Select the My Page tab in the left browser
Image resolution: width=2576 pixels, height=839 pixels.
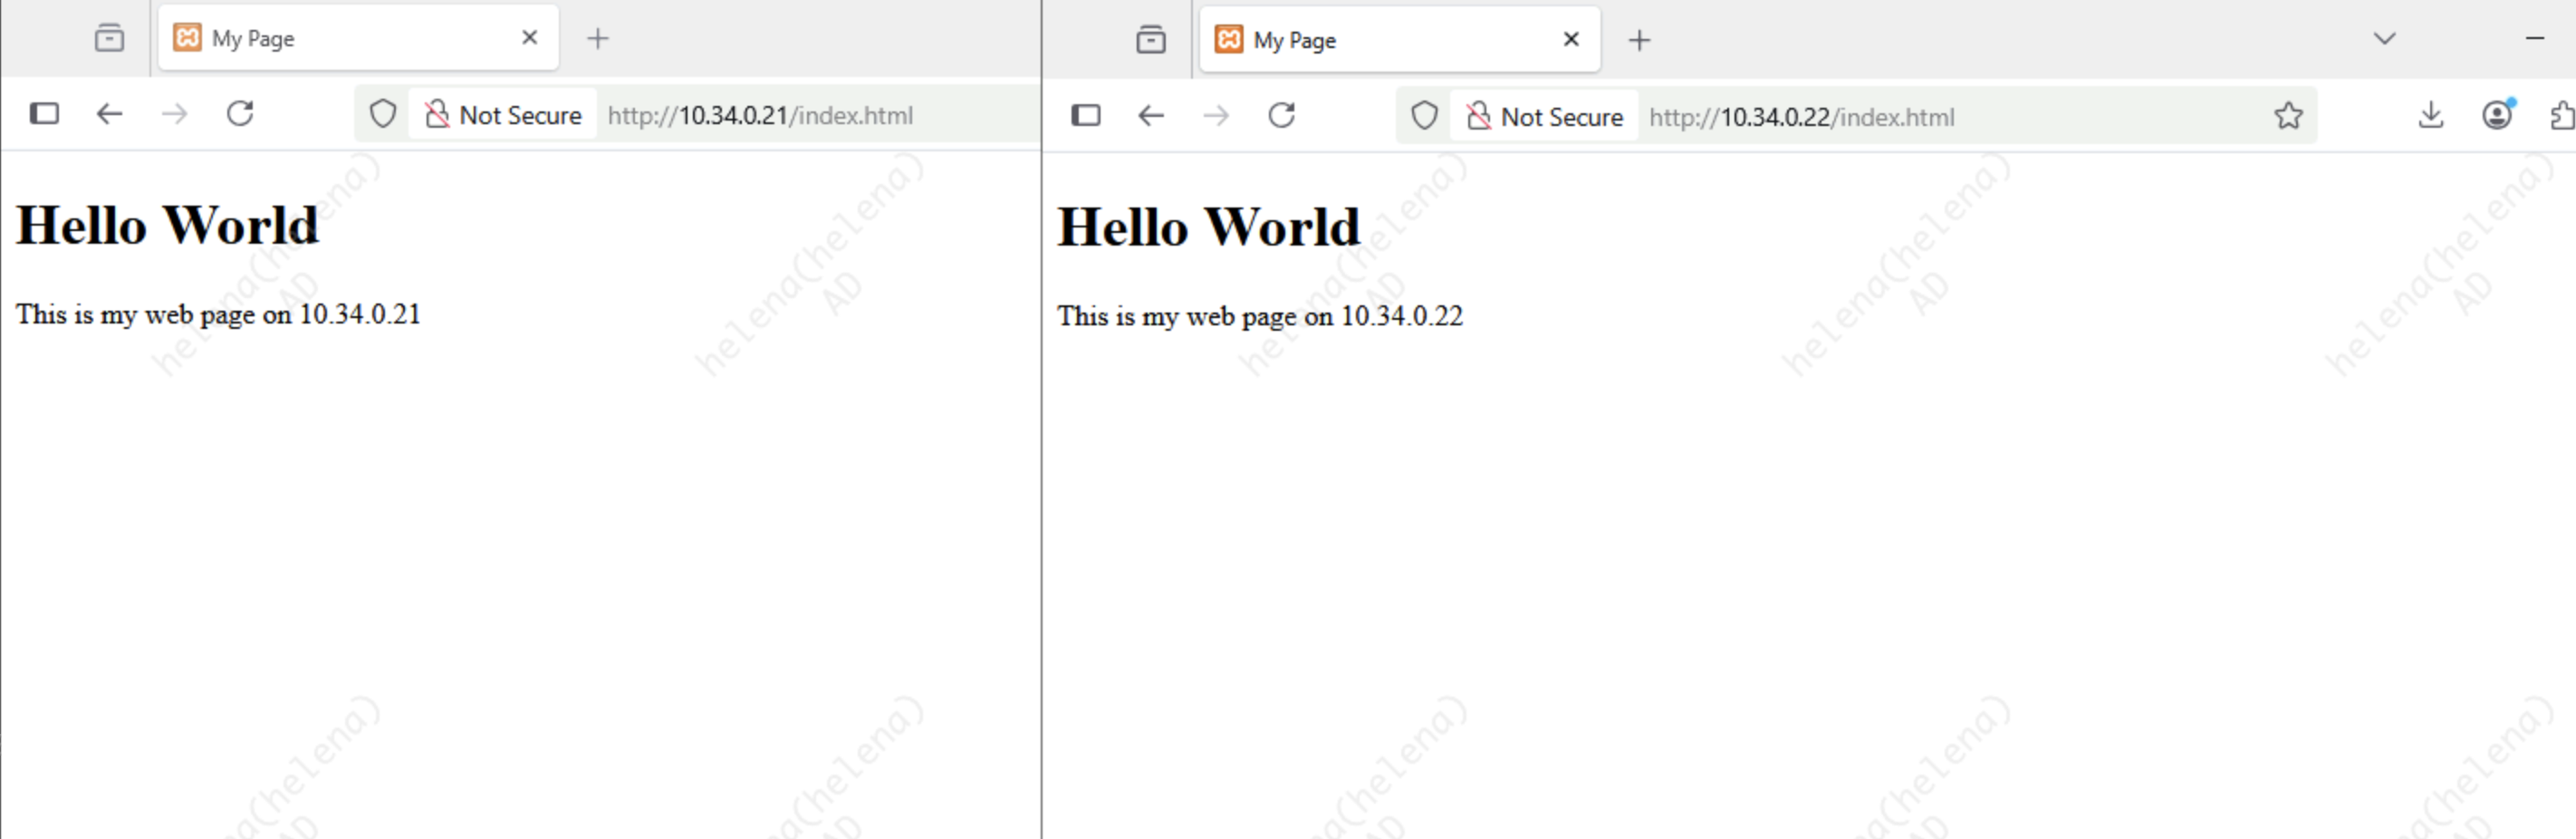[340, 39]
